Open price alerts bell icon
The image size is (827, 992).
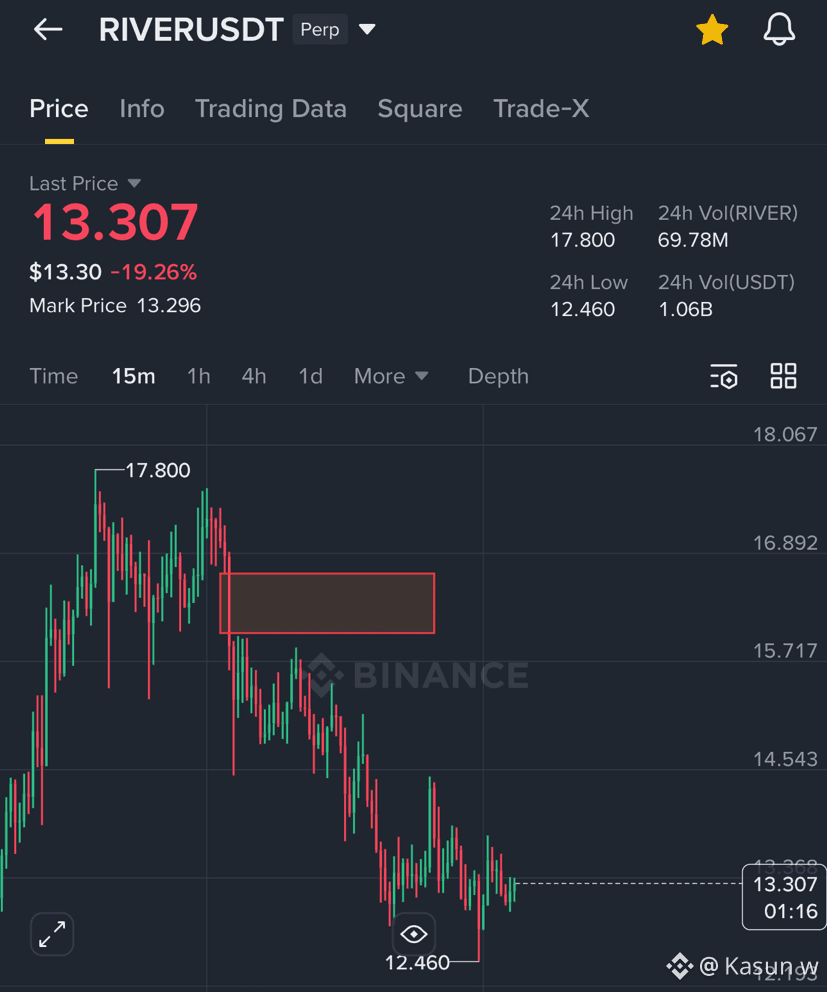(779, 30)
